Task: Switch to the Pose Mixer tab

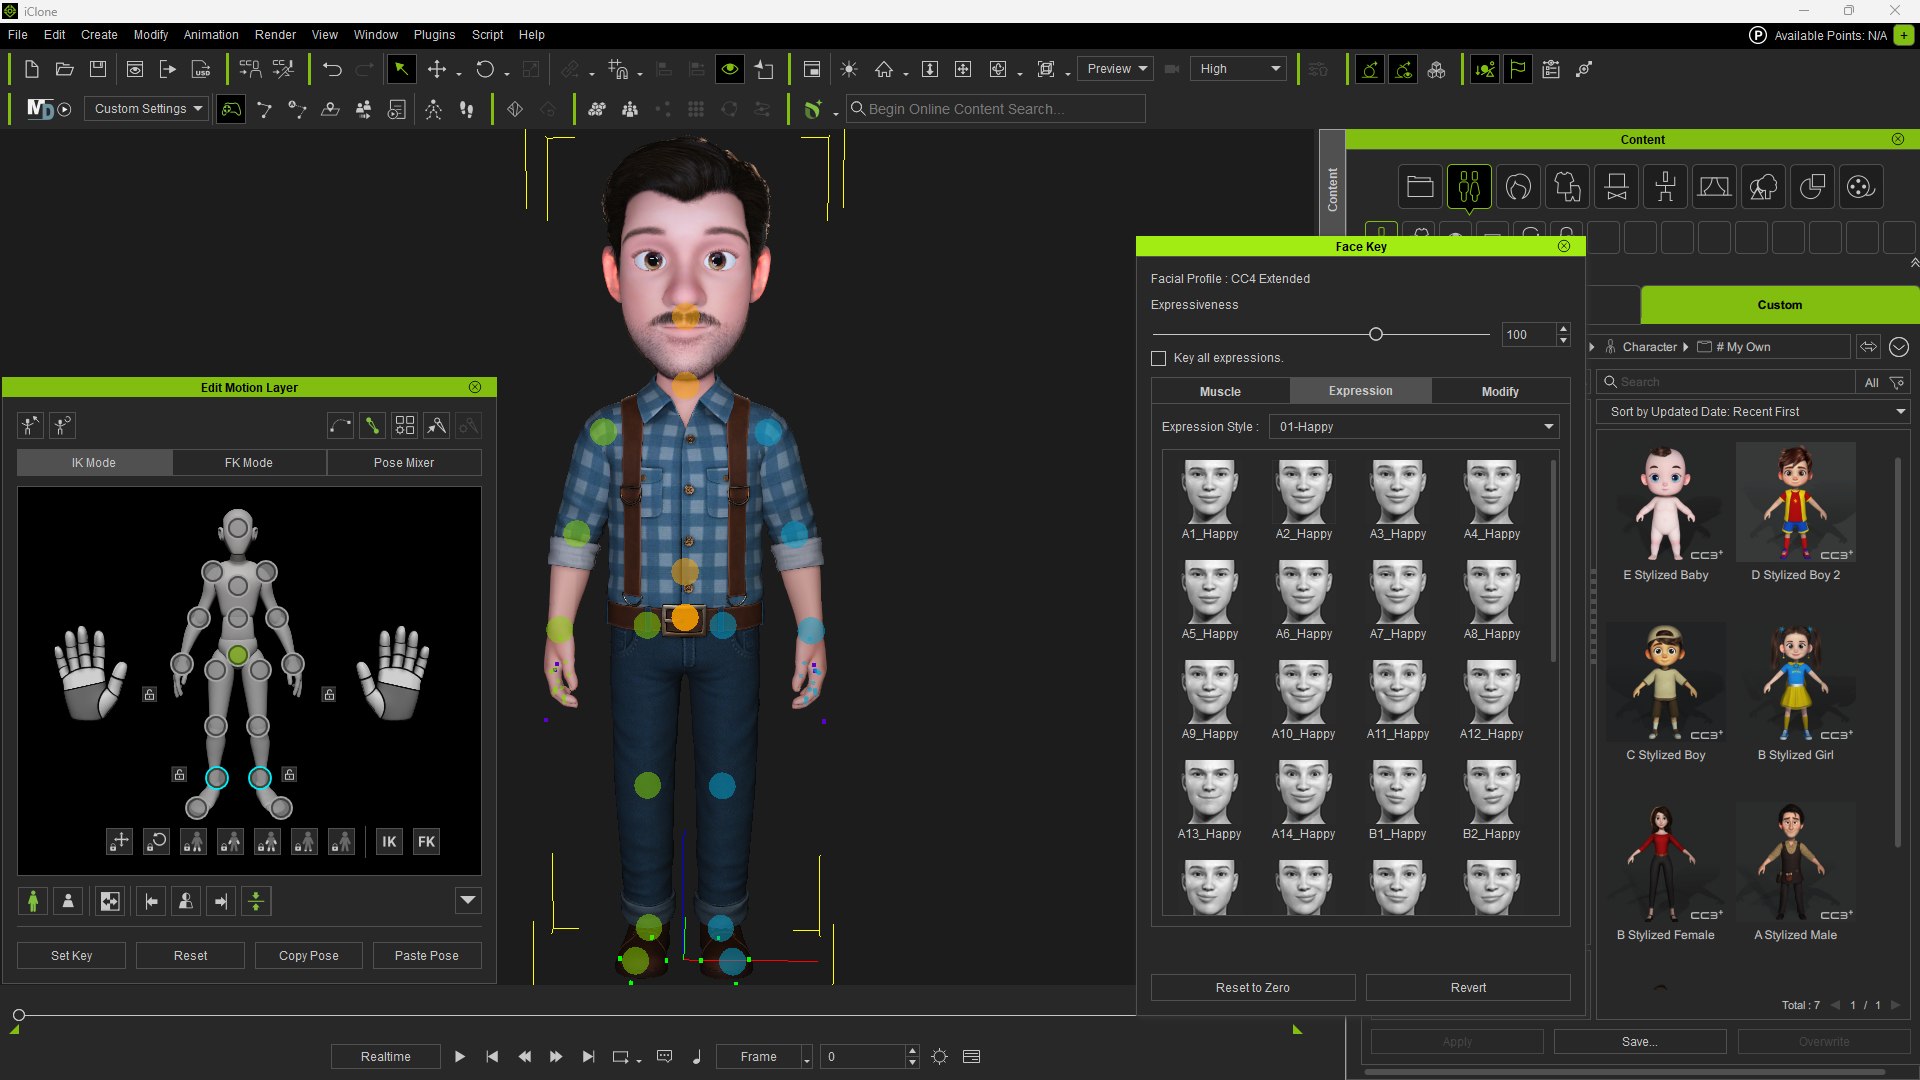Action: pos(404,463)
